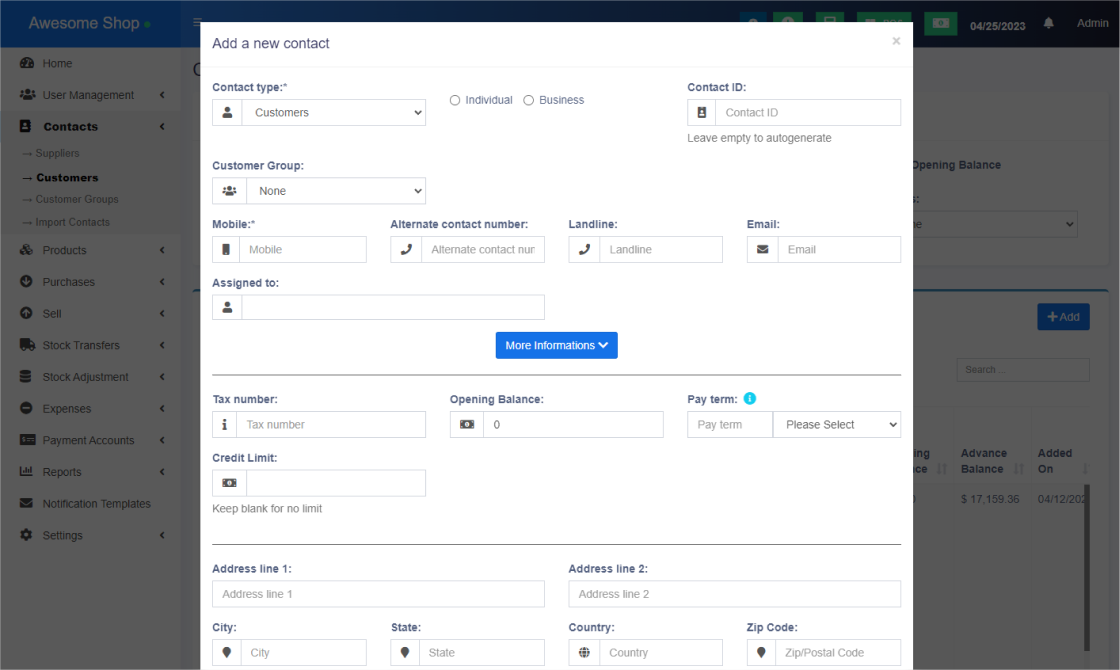This screenshot has height=670, width=1120.
Task: Click the Payment Accounts icon in sidebar
Action: (x=26, y=440)
